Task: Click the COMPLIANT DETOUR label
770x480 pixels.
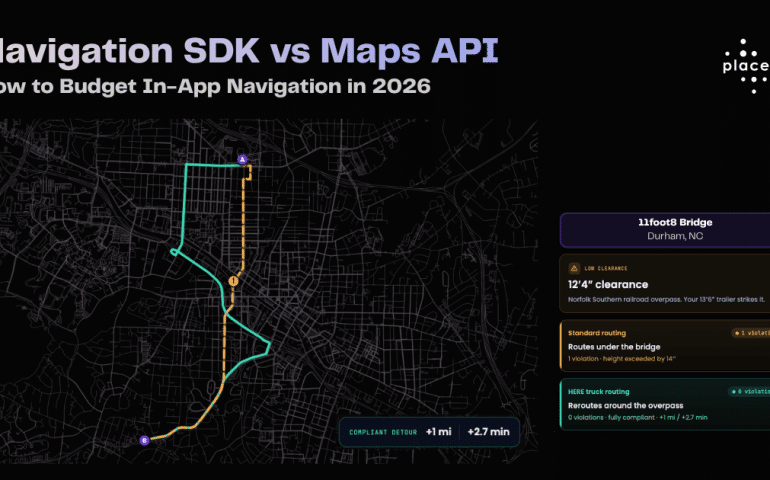Action: click(383, 432)
